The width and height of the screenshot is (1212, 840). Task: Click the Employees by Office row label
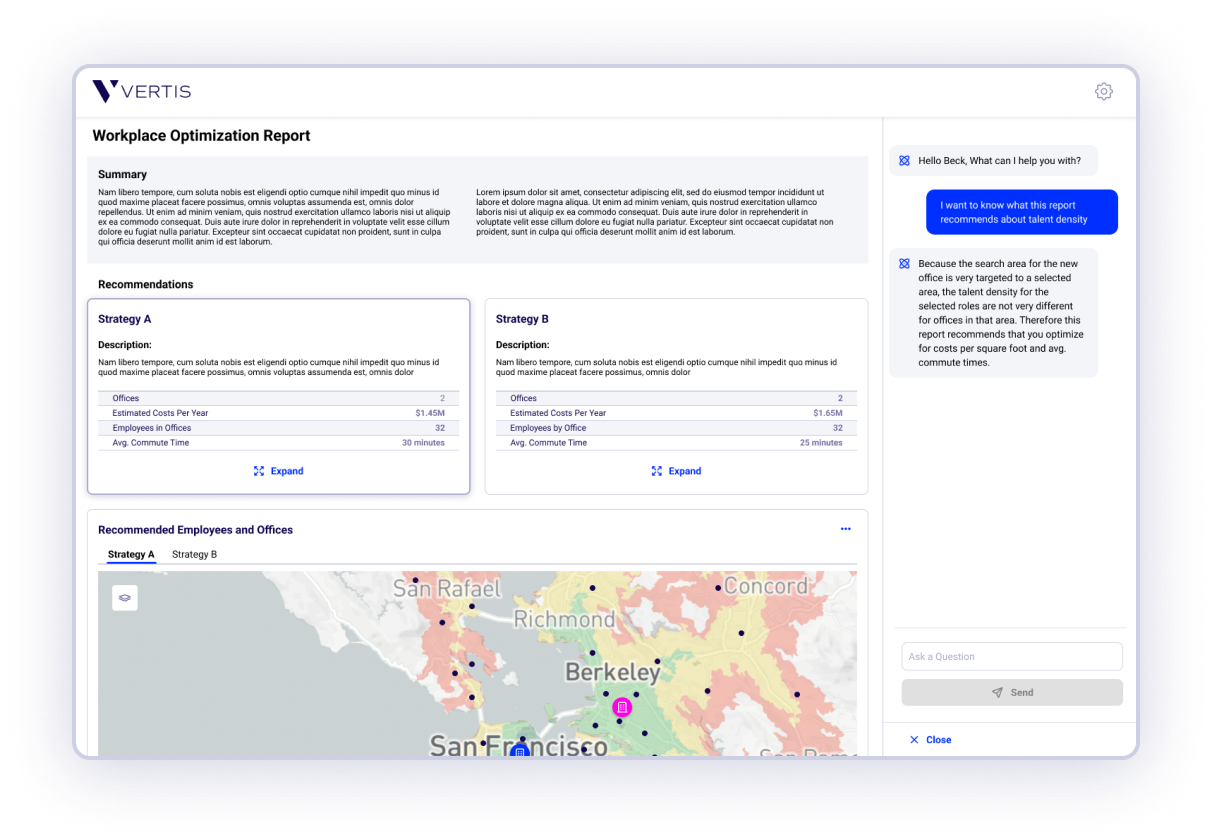548,428
